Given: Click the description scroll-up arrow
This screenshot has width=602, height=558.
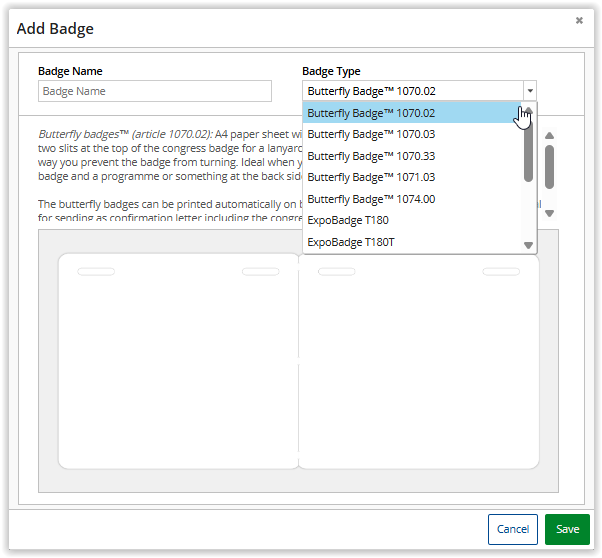Looking at the screenshot, I should tap(549, 136).
